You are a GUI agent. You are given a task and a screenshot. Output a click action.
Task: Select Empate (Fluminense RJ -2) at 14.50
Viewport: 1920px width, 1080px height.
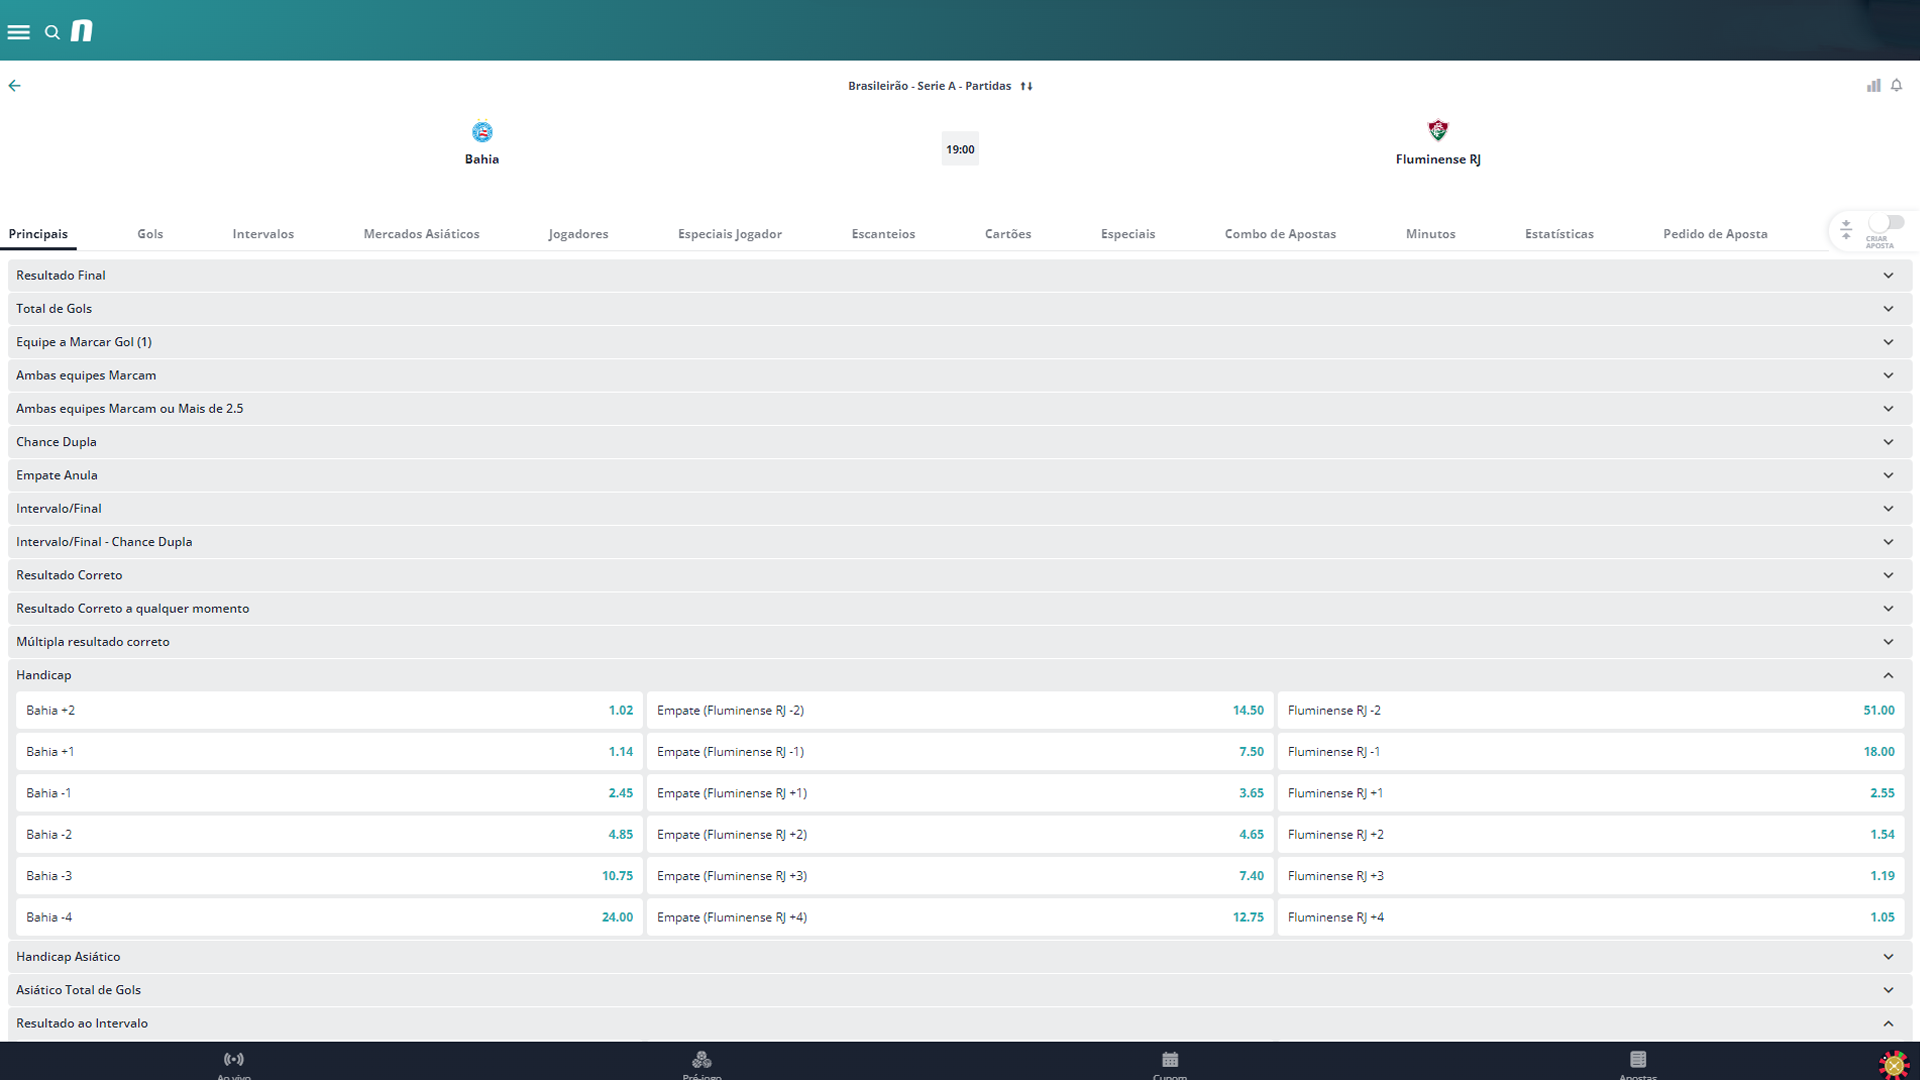pos(960,711)
